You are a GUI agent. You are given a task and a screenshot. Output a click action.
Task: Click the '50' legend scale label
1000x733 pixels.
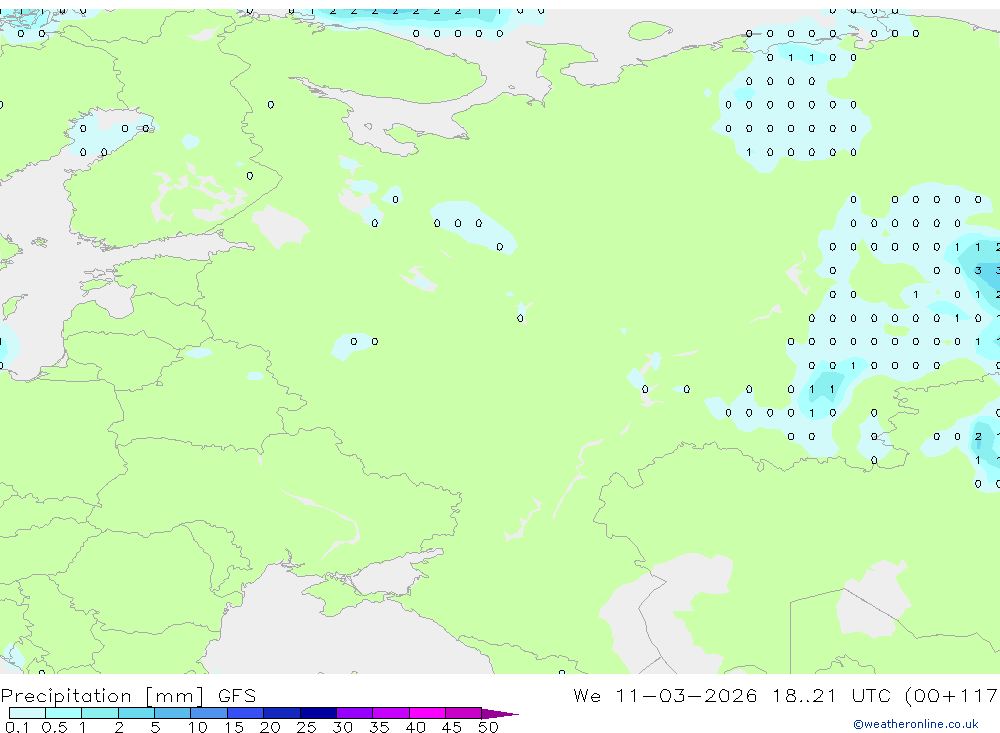coord(489,727)
